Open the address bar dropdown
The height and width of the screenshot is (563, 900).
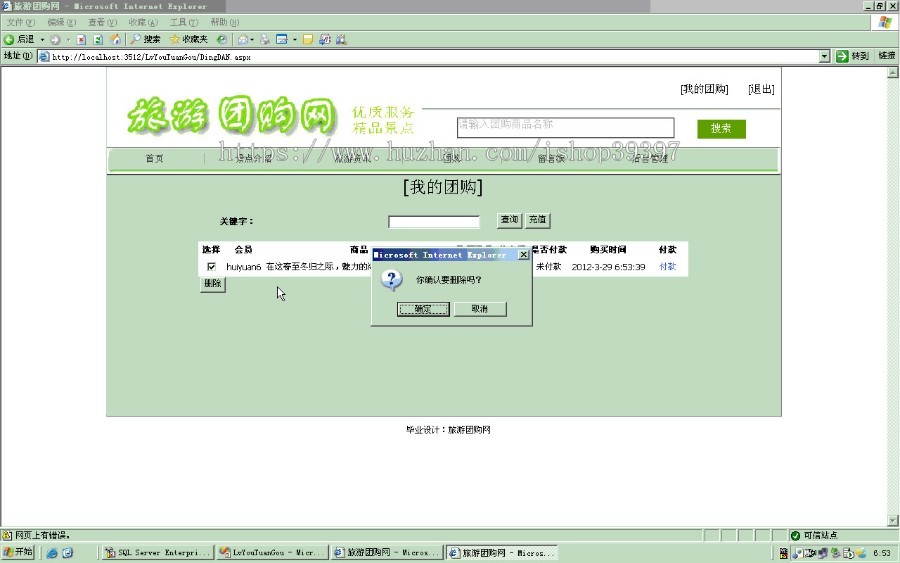[x=824, y=56]
